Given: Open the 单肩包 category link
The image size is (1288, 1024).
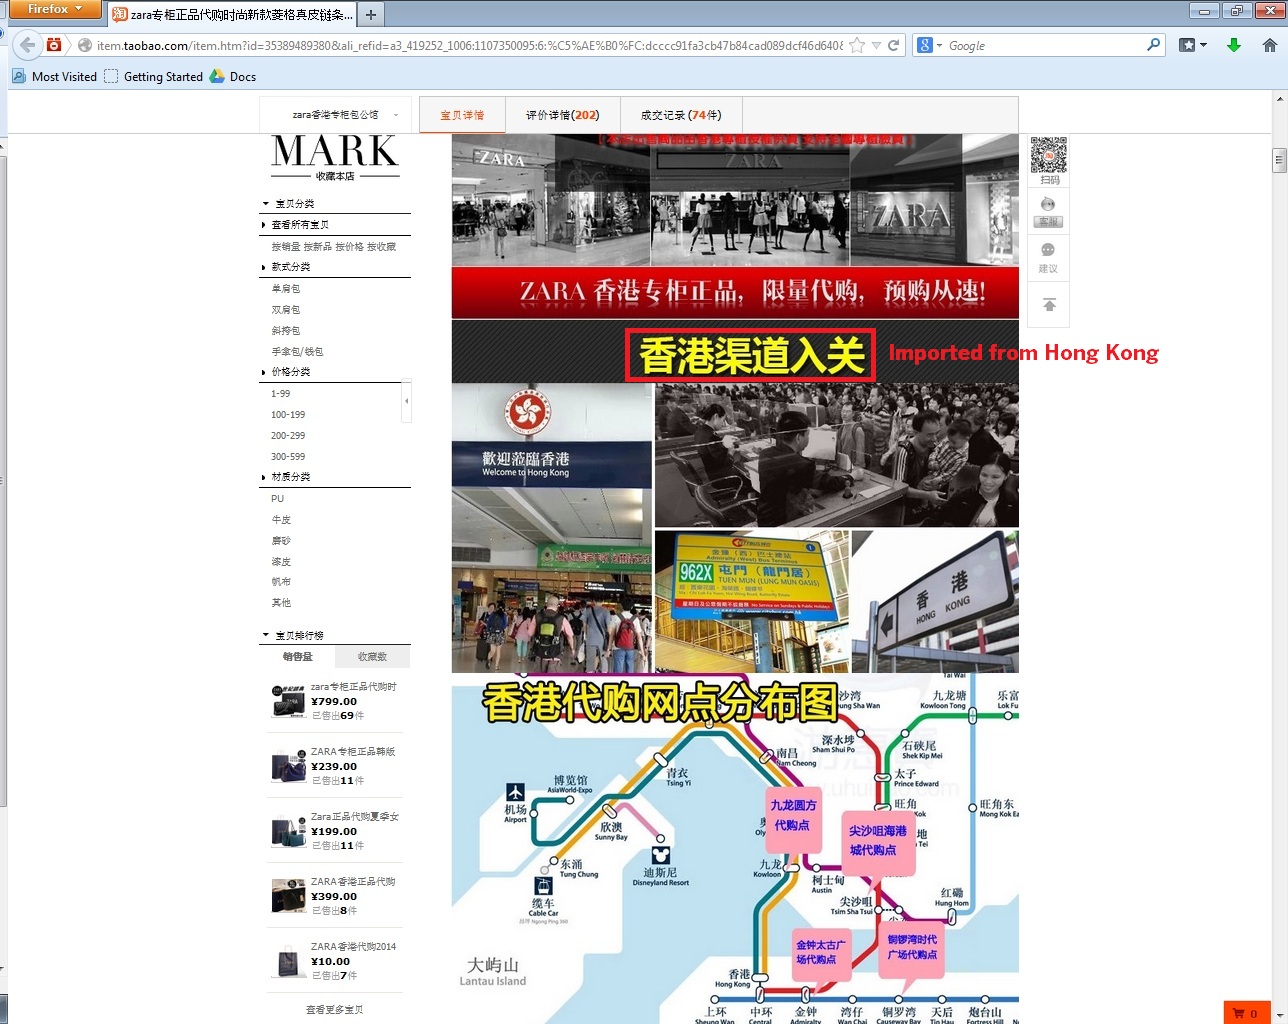Looking at the screenshot, I should tap(286, 289).
